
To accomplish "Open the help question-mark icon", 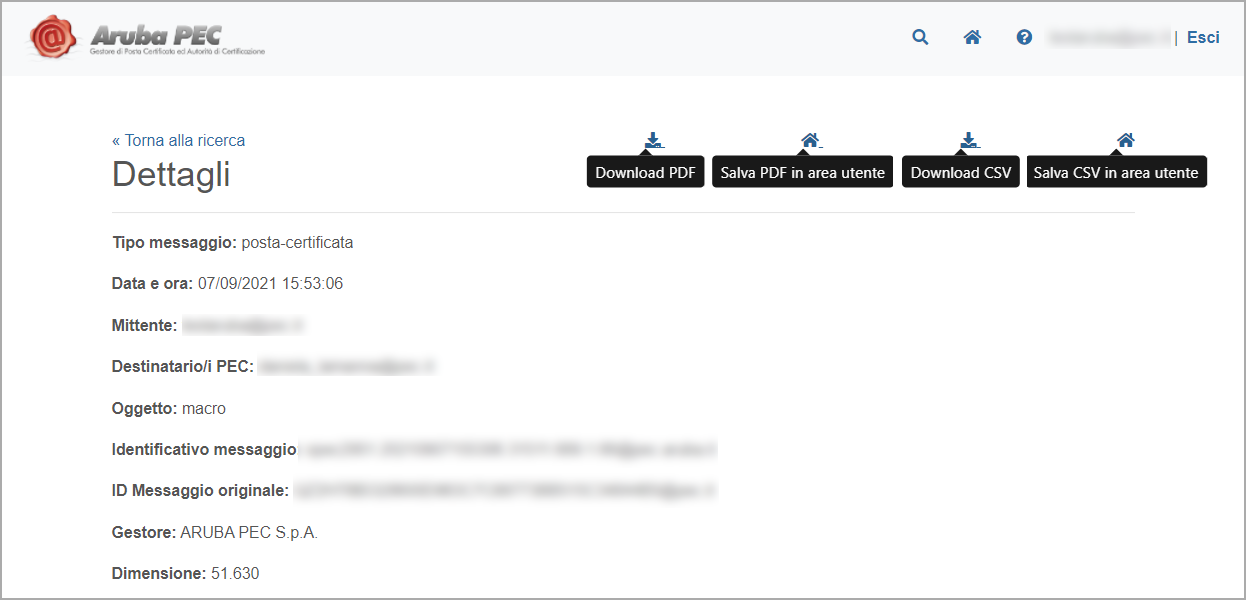I will 1023,37.
